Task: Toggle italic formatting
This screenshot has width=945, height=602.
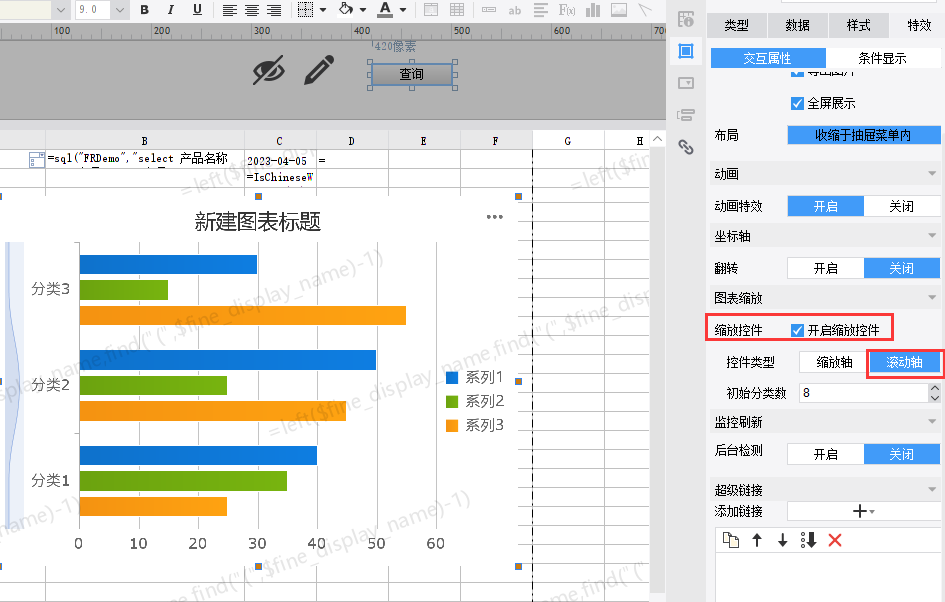Action: (171, 10)
